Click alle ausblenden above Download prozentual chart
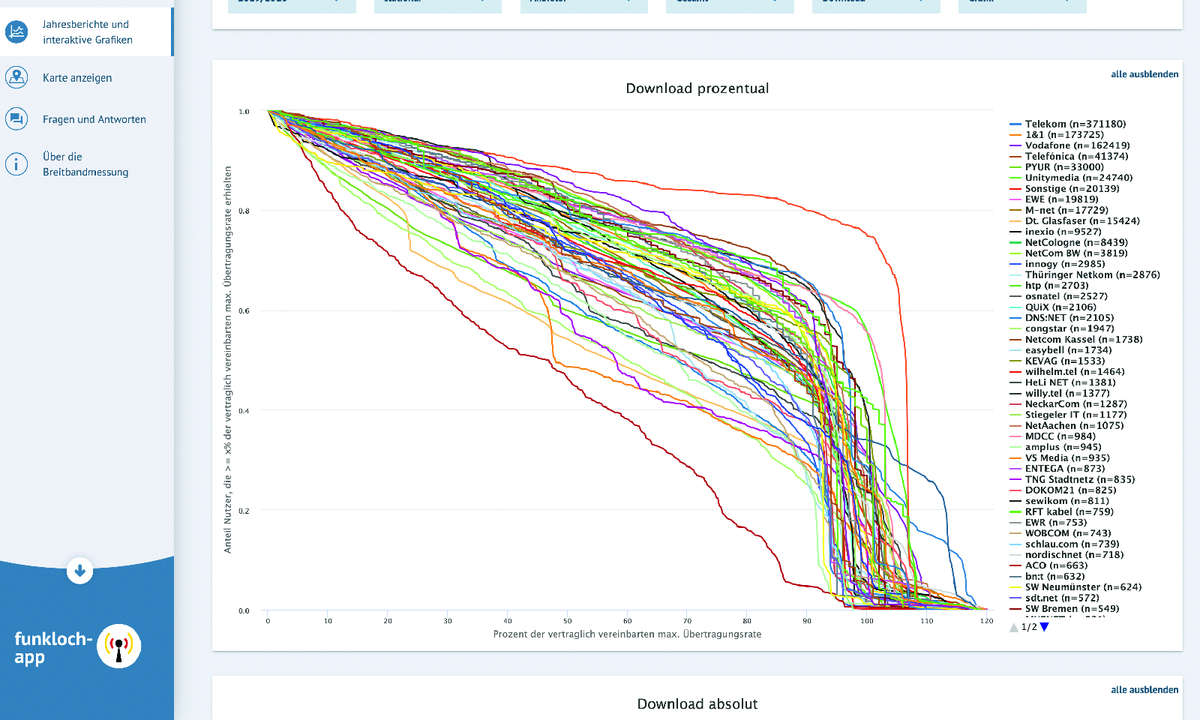This screenshot has width=1200, height=720. pyautogui.click(x=1144, y=75)
